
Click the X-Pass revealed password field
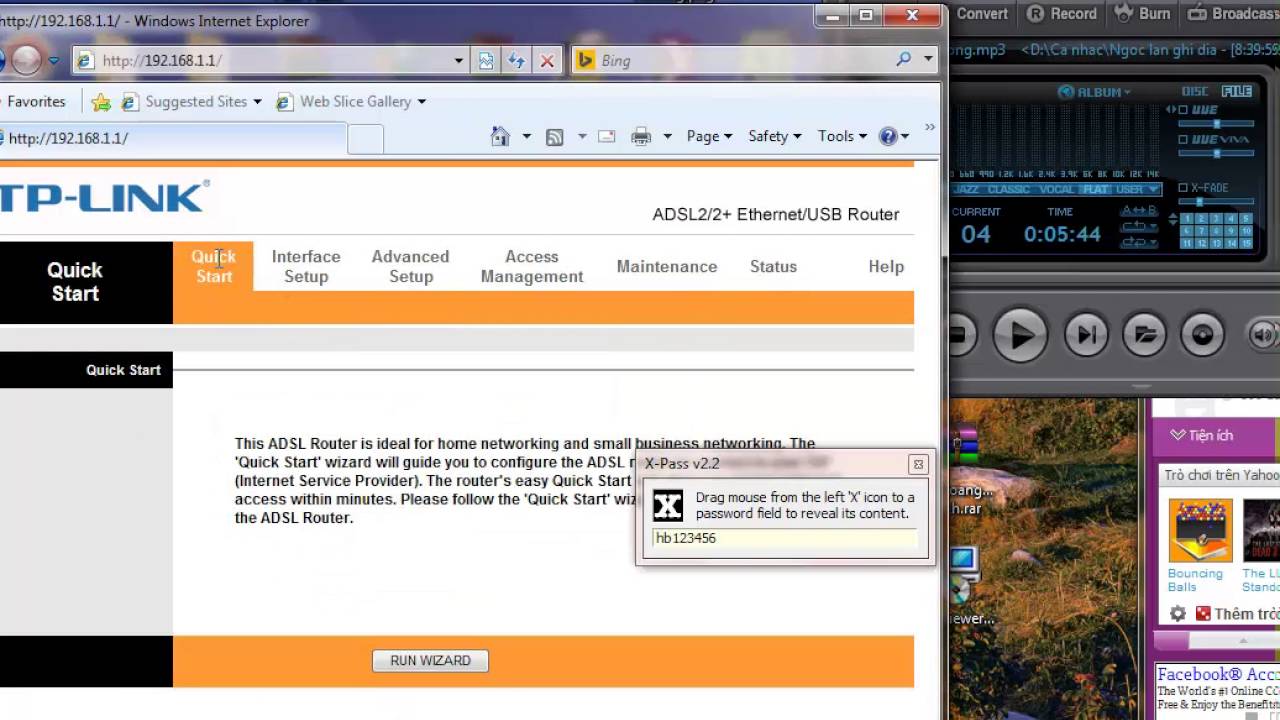(x=785, y=538)
